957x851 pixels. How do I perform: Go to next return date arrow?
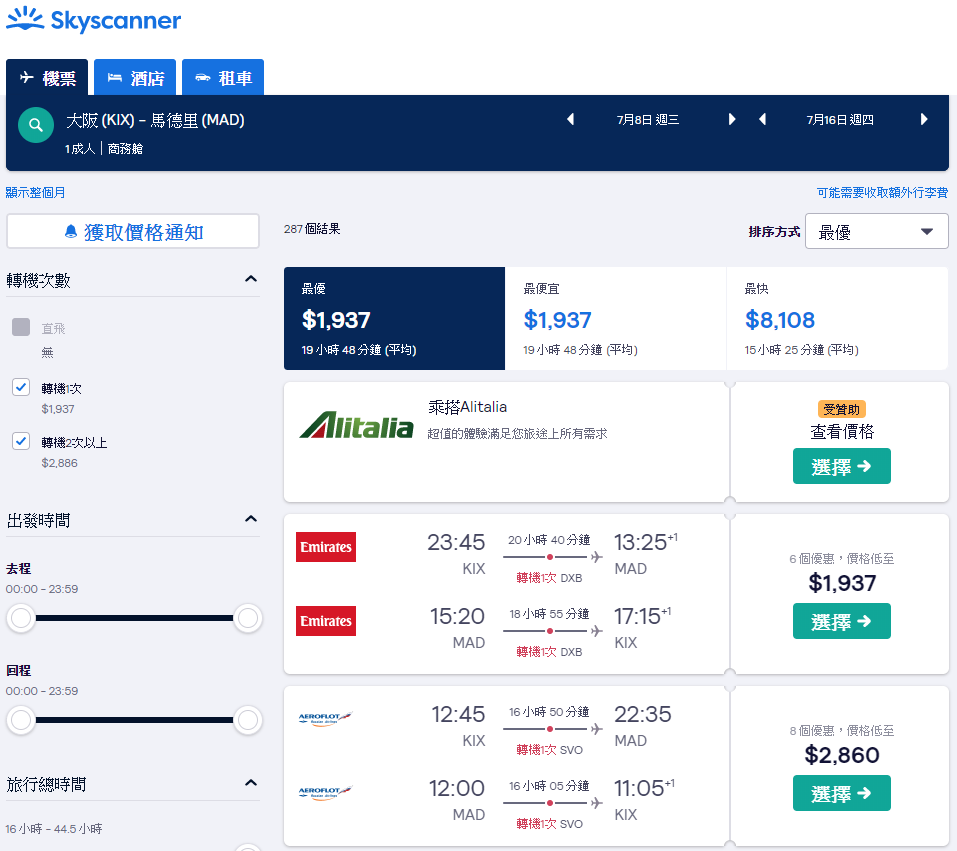tap(924, 119)
